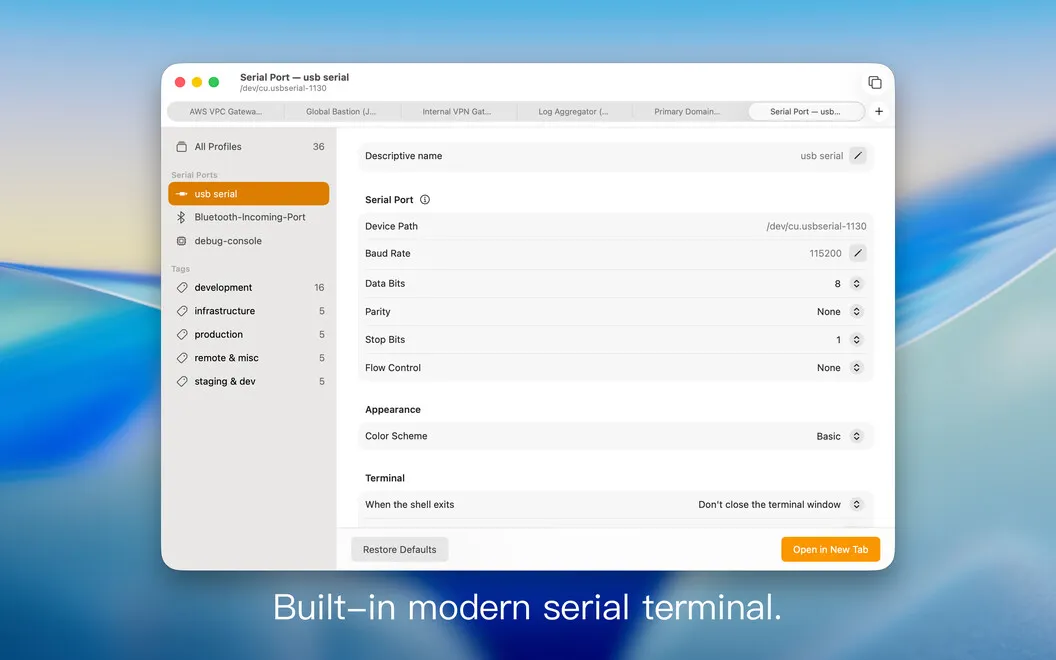Click the debug-console chip icon
Image resolution: width=1056 pixels, height=660 pixels.
[181, 240]
